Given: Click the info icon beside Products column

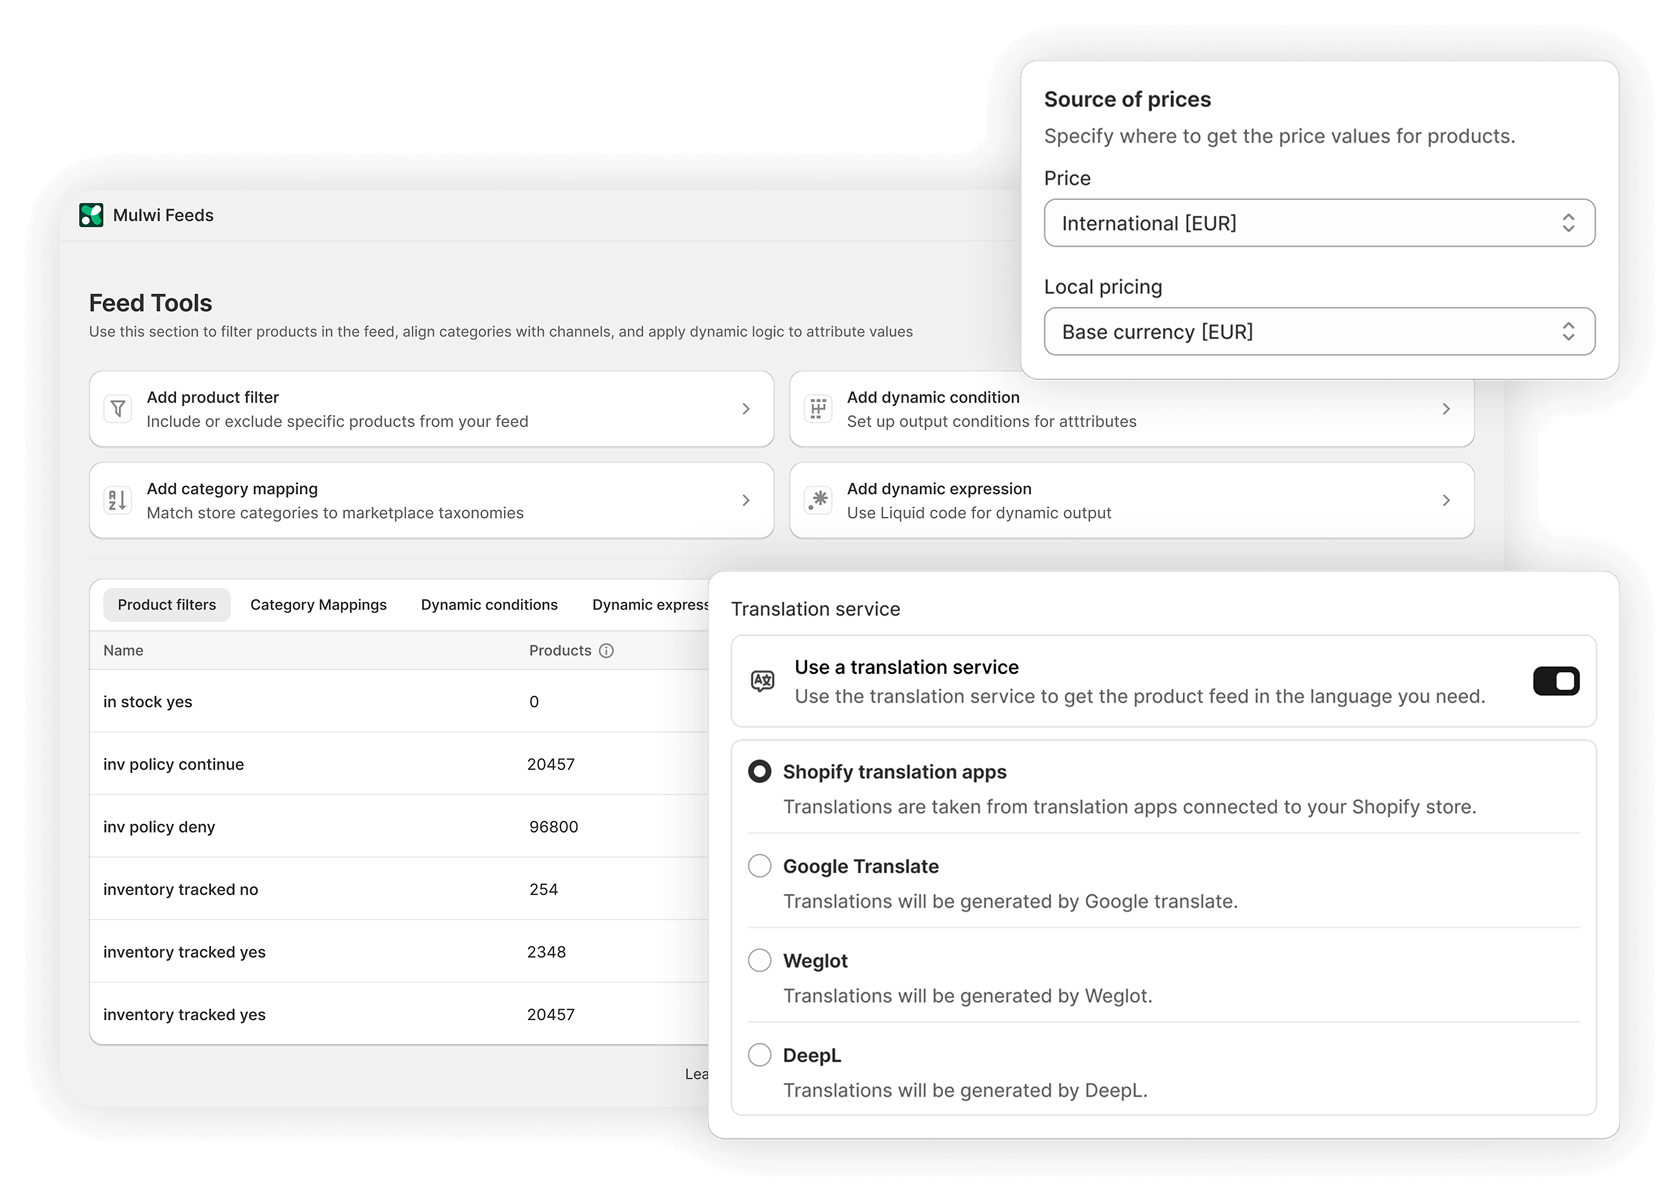Looking at the screenshot, I should click(x=606, y=651).
